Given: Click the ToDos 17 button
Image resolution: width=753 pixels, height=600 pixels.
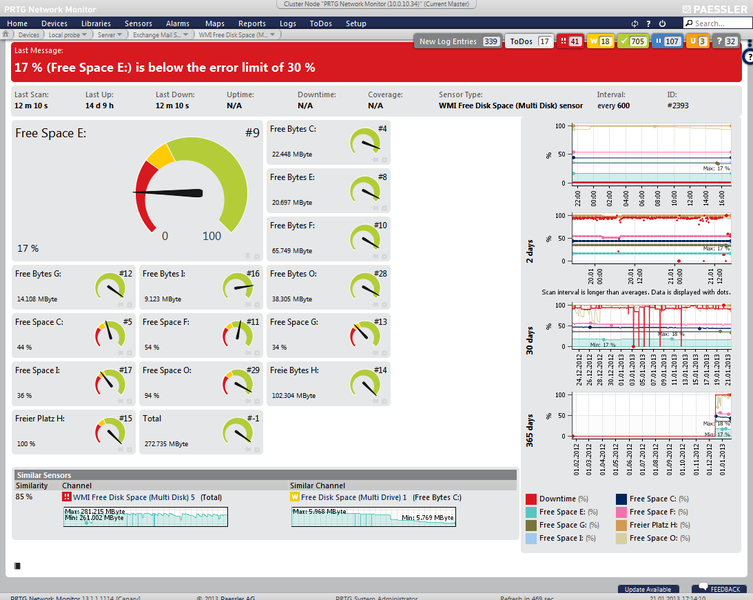Looking at the screenshot, I should pos(529,41).
